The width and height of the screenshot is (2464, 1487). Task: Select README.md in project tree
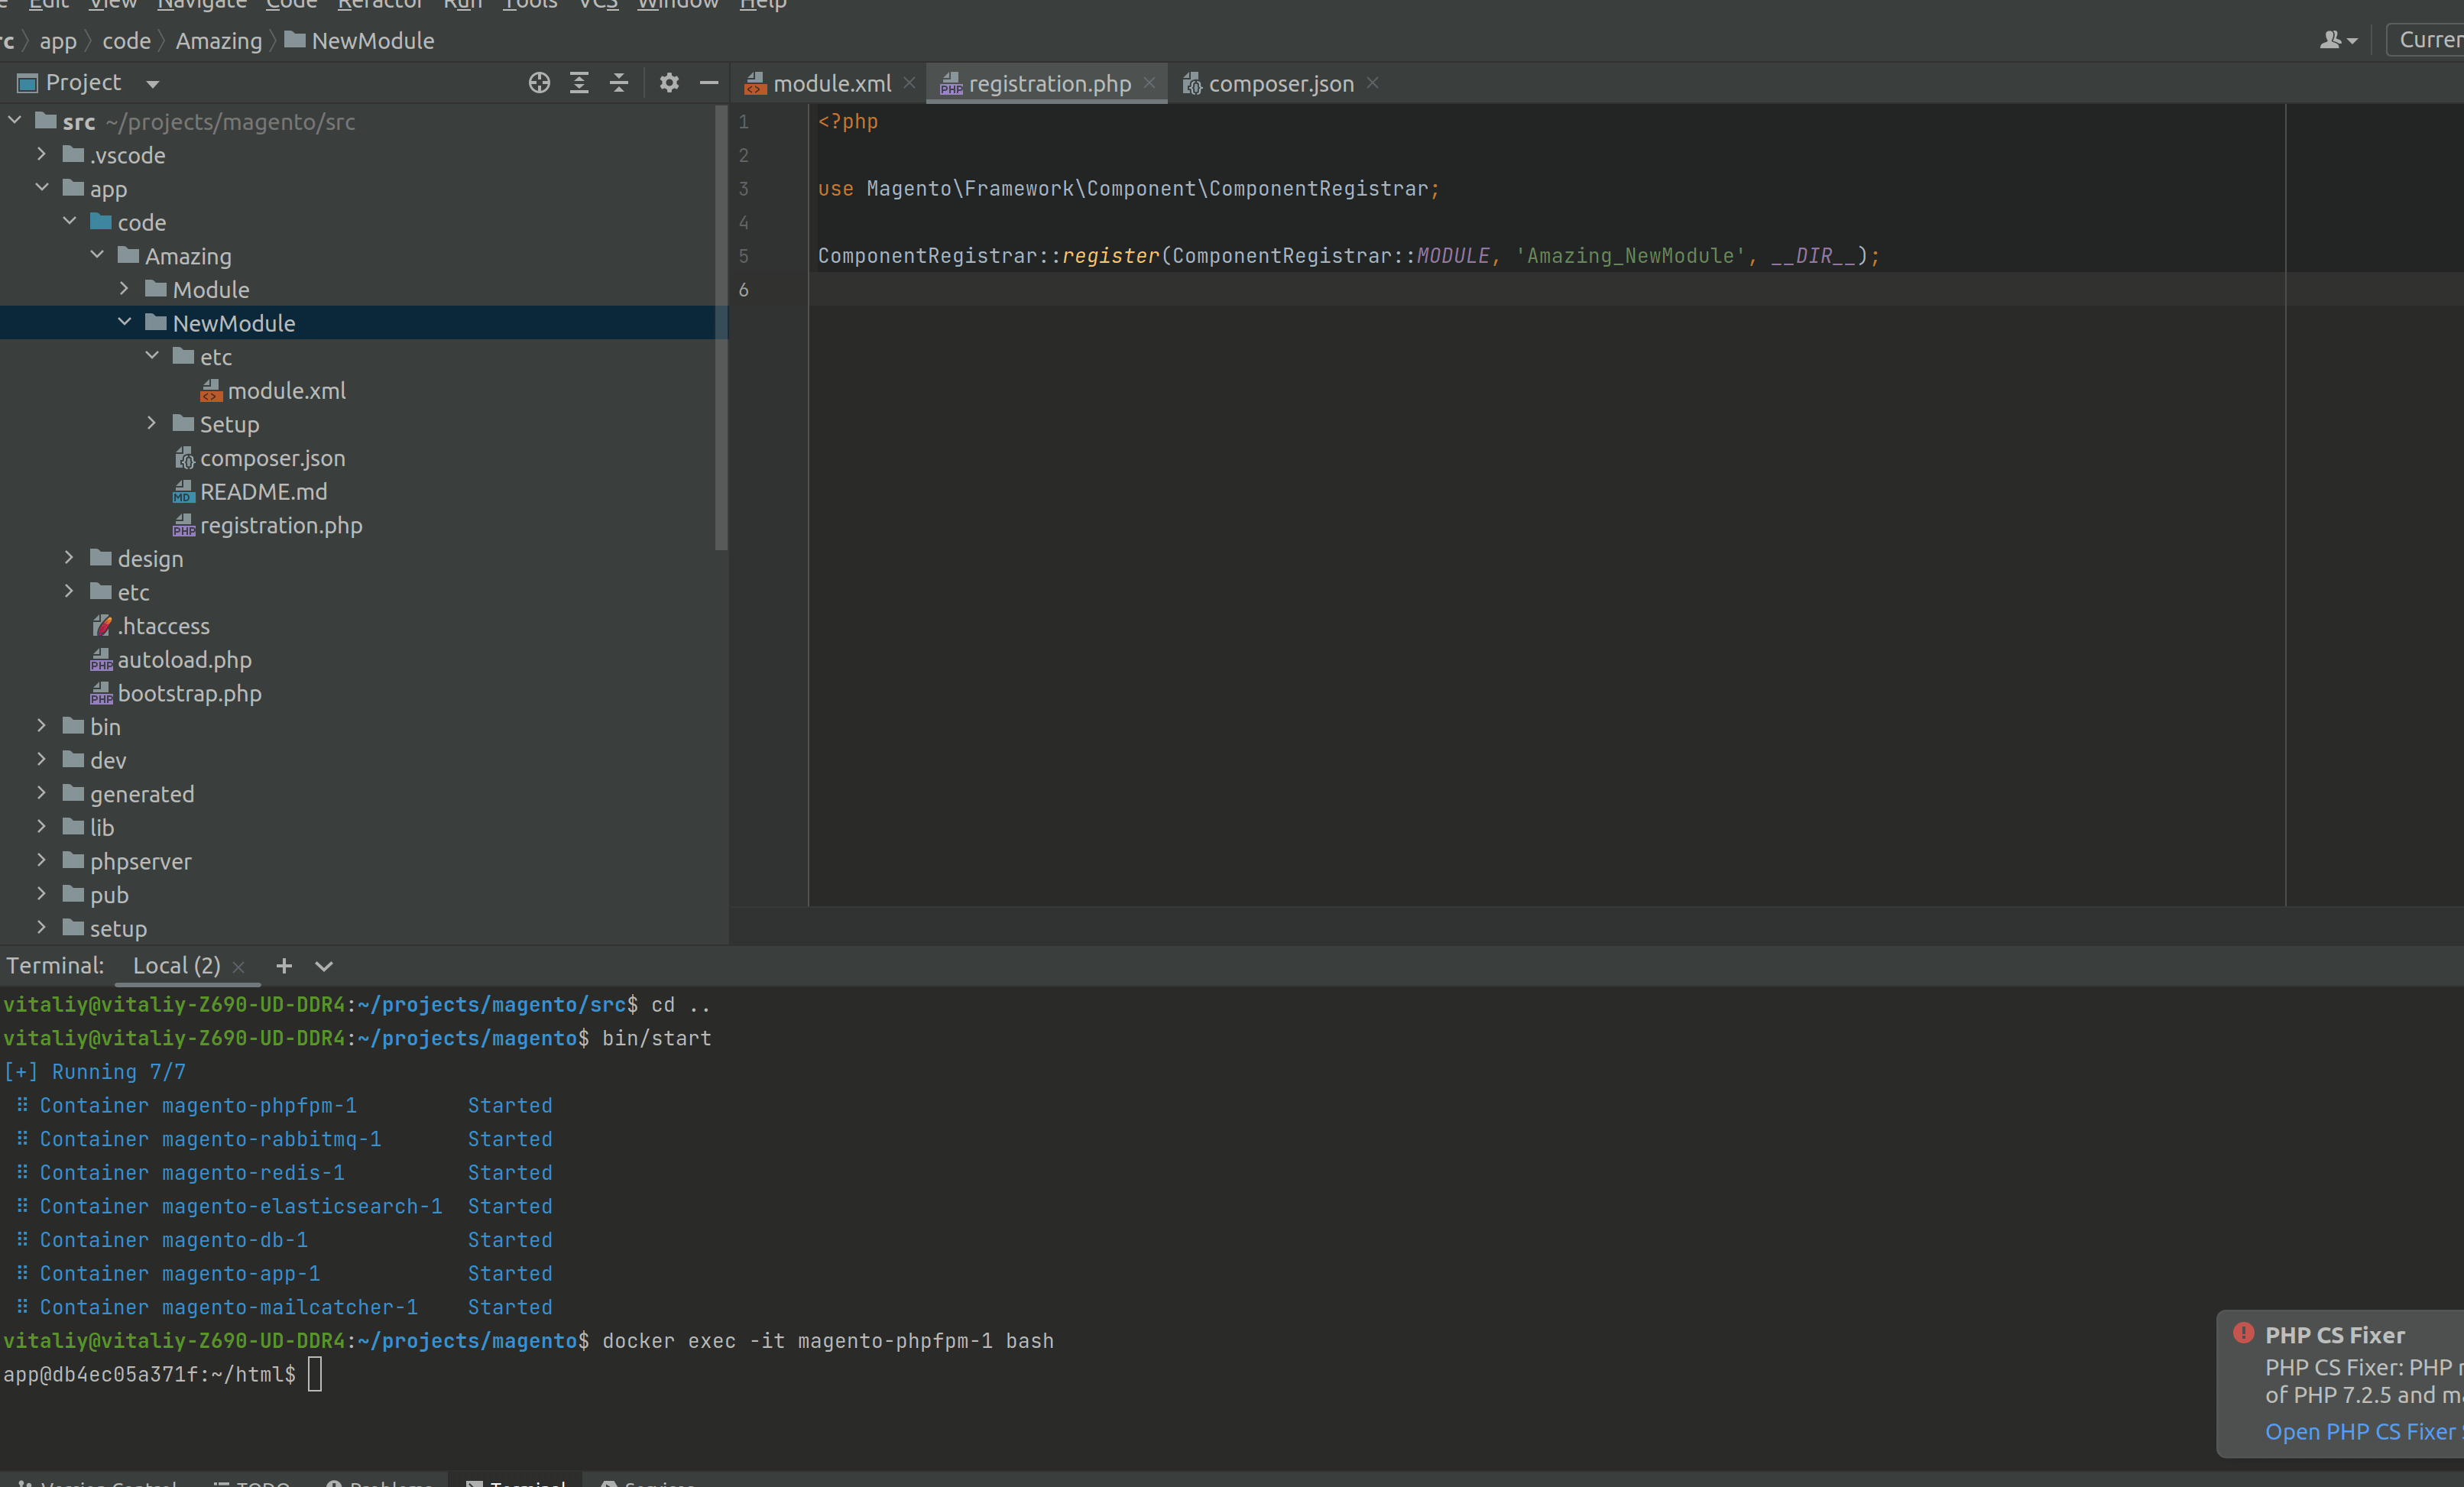[263, 491]
